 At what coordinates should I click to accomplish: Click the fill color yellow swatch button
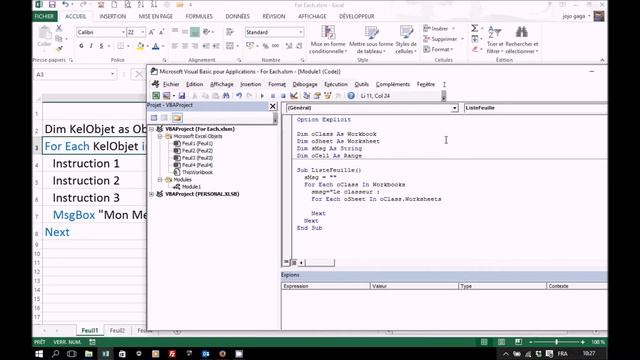pos(140,47)
